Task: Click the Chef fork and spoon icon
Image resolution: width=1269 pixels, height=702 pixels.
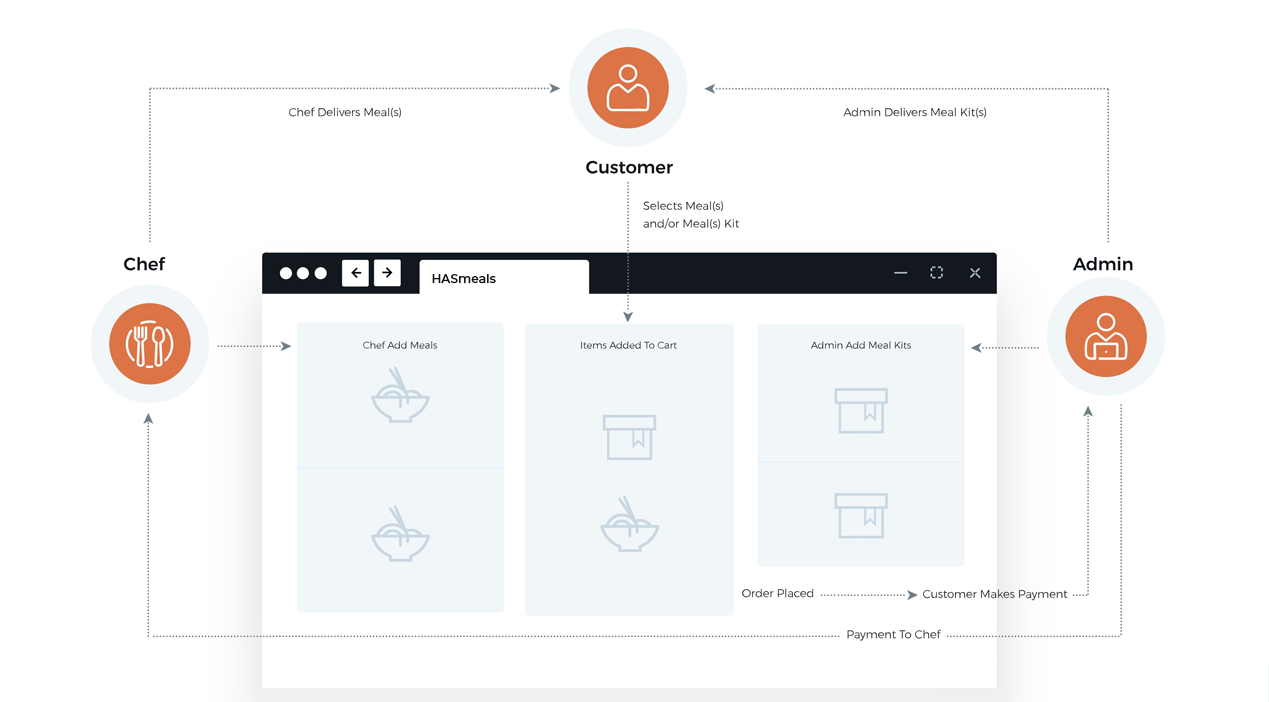Action: click(x=150, y=344)
